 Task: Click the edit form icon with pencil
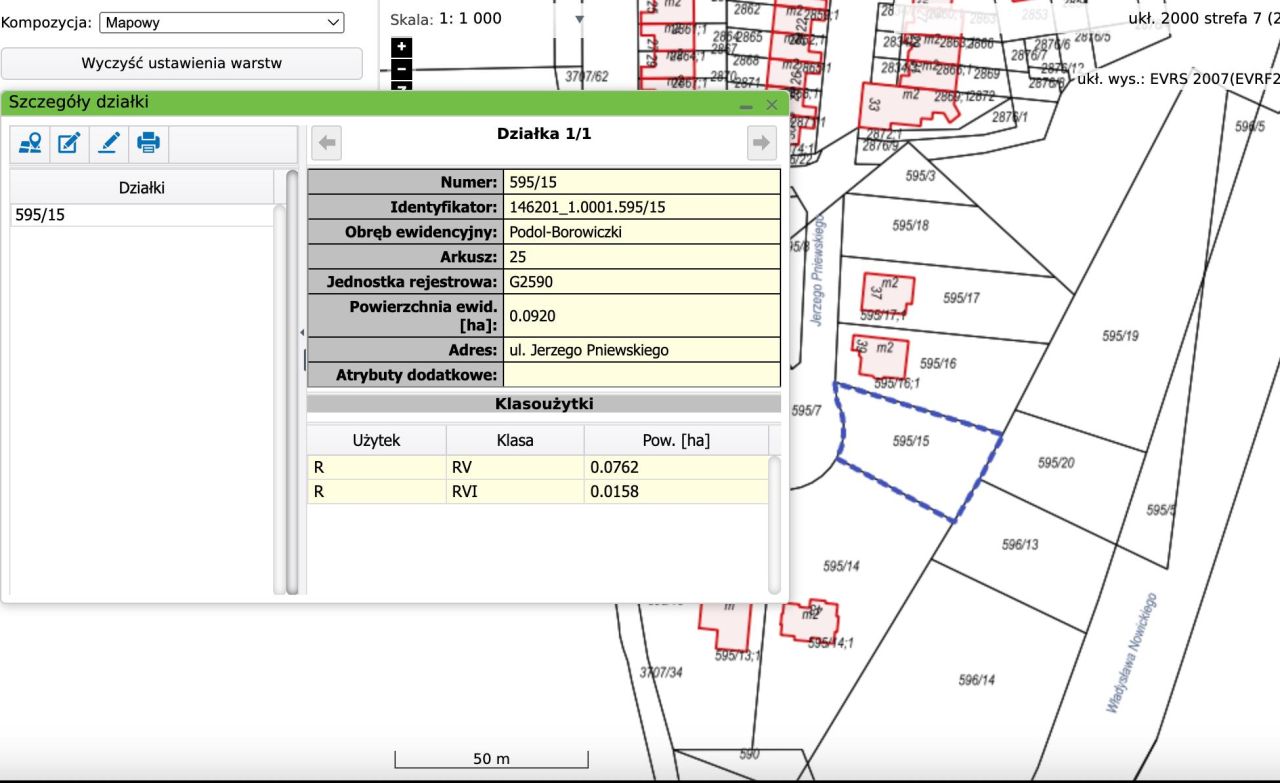click(69, 143)
